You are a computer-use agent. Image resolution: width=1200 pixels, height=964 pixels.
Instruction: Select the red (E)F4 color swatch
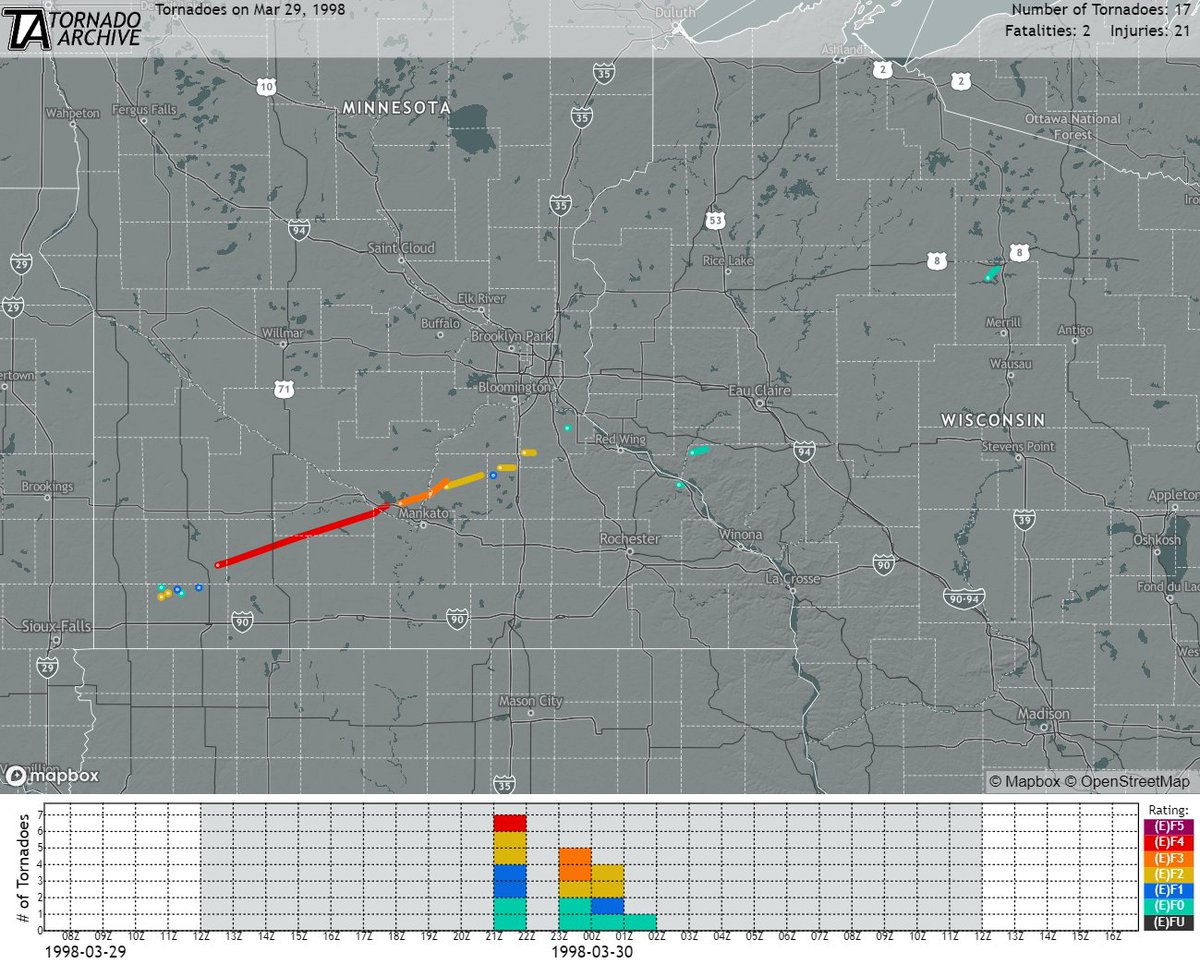1170,840
